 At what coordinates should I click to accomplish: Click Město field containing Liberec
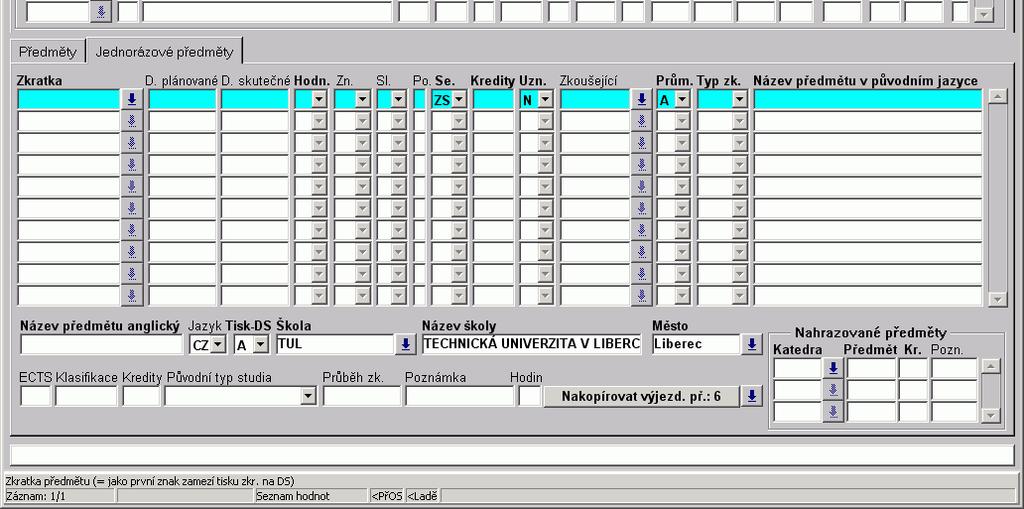pos(697,344)
